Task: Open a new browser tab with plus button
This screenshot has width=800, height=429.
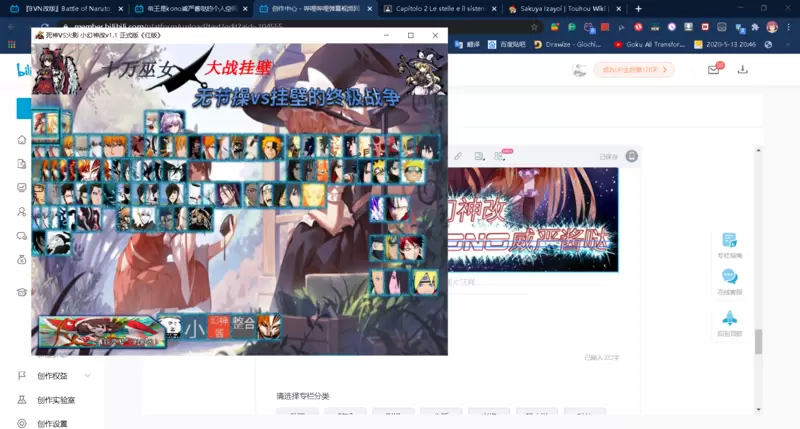Action: (638, 9)
